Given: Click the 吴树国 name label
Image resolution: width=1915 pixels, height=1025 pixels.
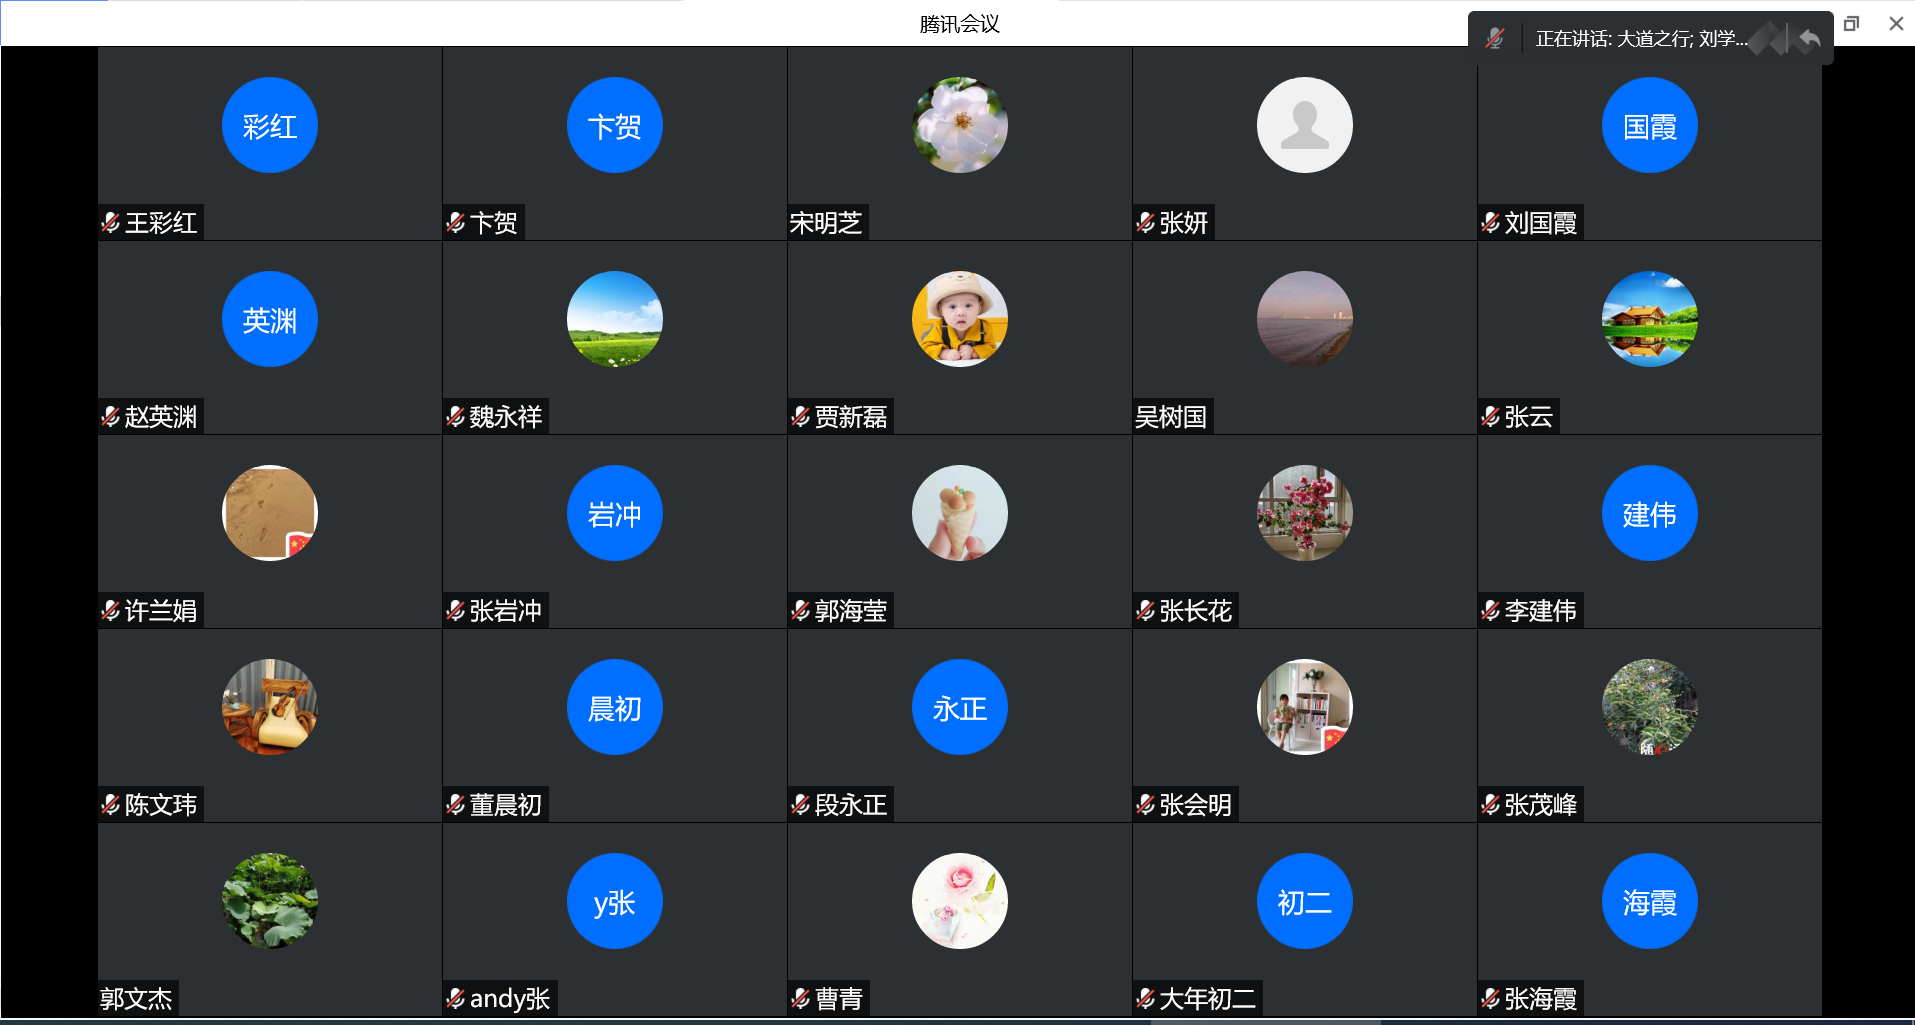Looking at the screenshot, I should pyautogui.click(x=1171, y=417).
